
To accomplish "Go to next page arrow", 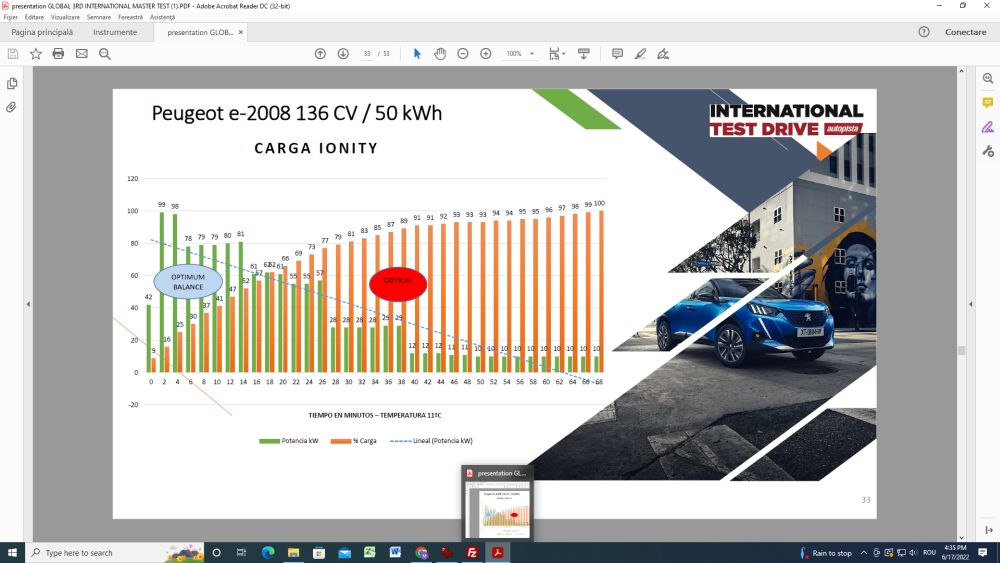I will coord(343,54).
